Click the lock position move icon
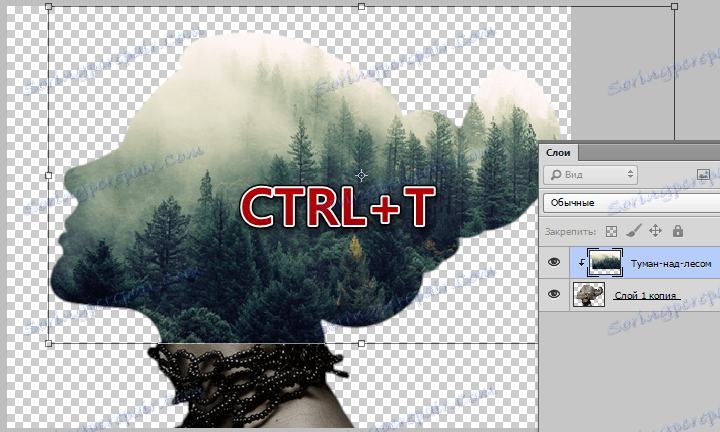The image size is (720, 432). pyautogui.click(x=655, y=231)
